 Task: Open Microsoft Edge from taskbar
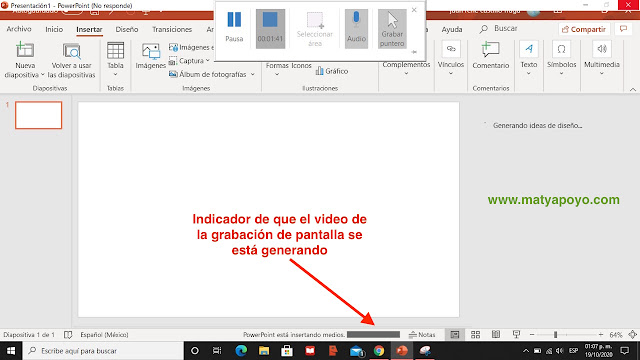click(241, 351)
